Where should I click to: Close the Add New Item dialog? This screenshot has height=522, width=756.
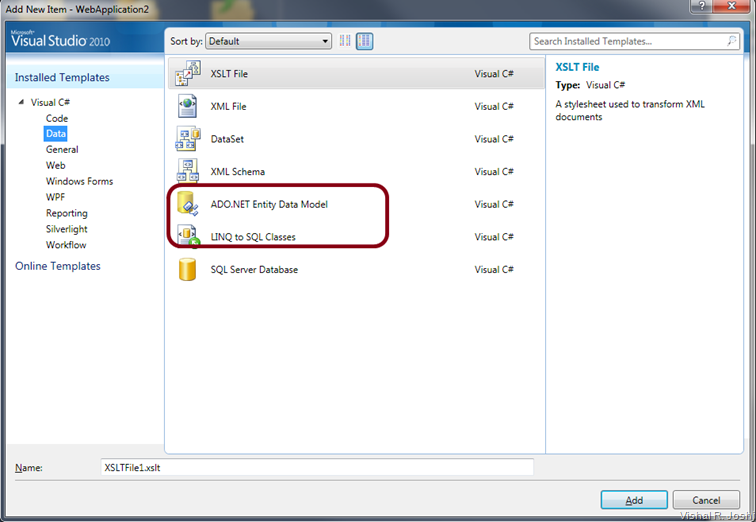[731, 6]
